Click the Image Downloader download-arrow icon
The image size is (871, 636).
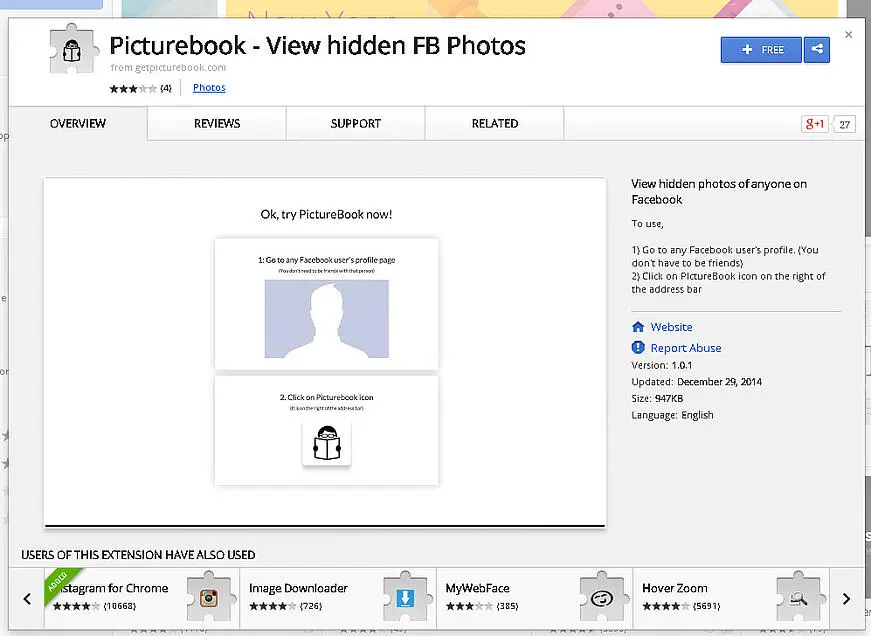tap(406, 598)
